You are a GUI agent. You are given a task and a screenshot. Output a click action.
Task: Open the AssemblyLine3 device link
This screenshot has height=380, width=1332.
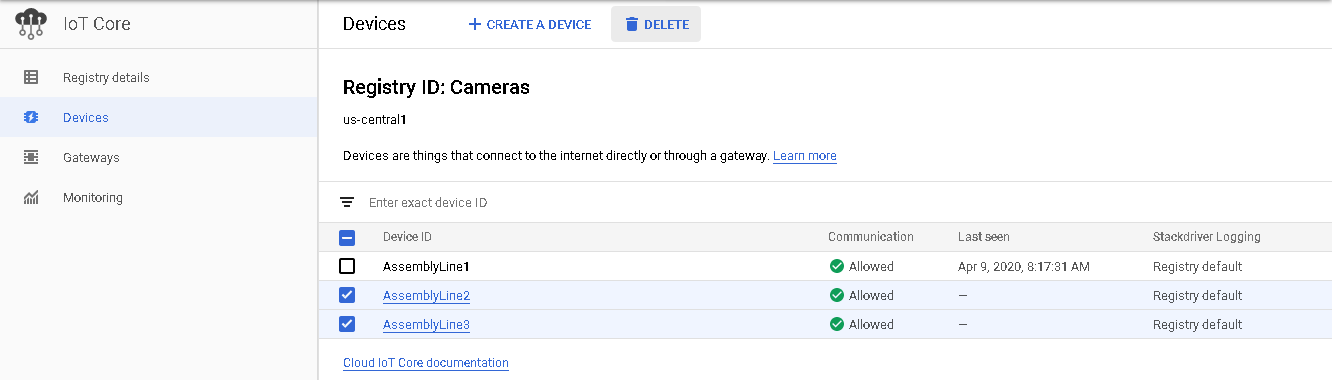[426, 325]
